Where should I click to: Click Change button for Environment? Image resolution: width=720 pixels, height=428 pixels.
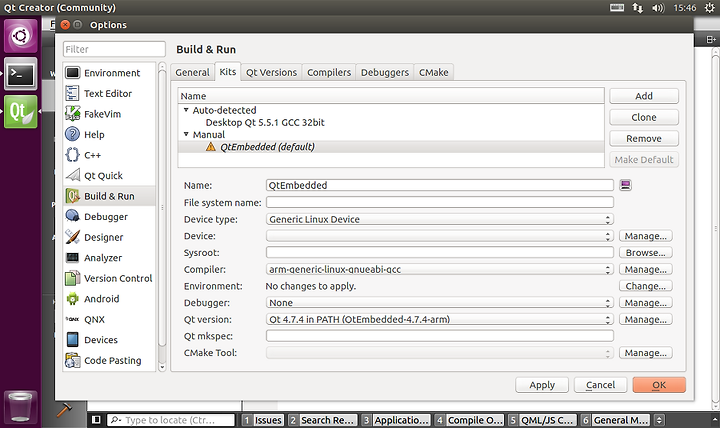click(x=646, y=286)
